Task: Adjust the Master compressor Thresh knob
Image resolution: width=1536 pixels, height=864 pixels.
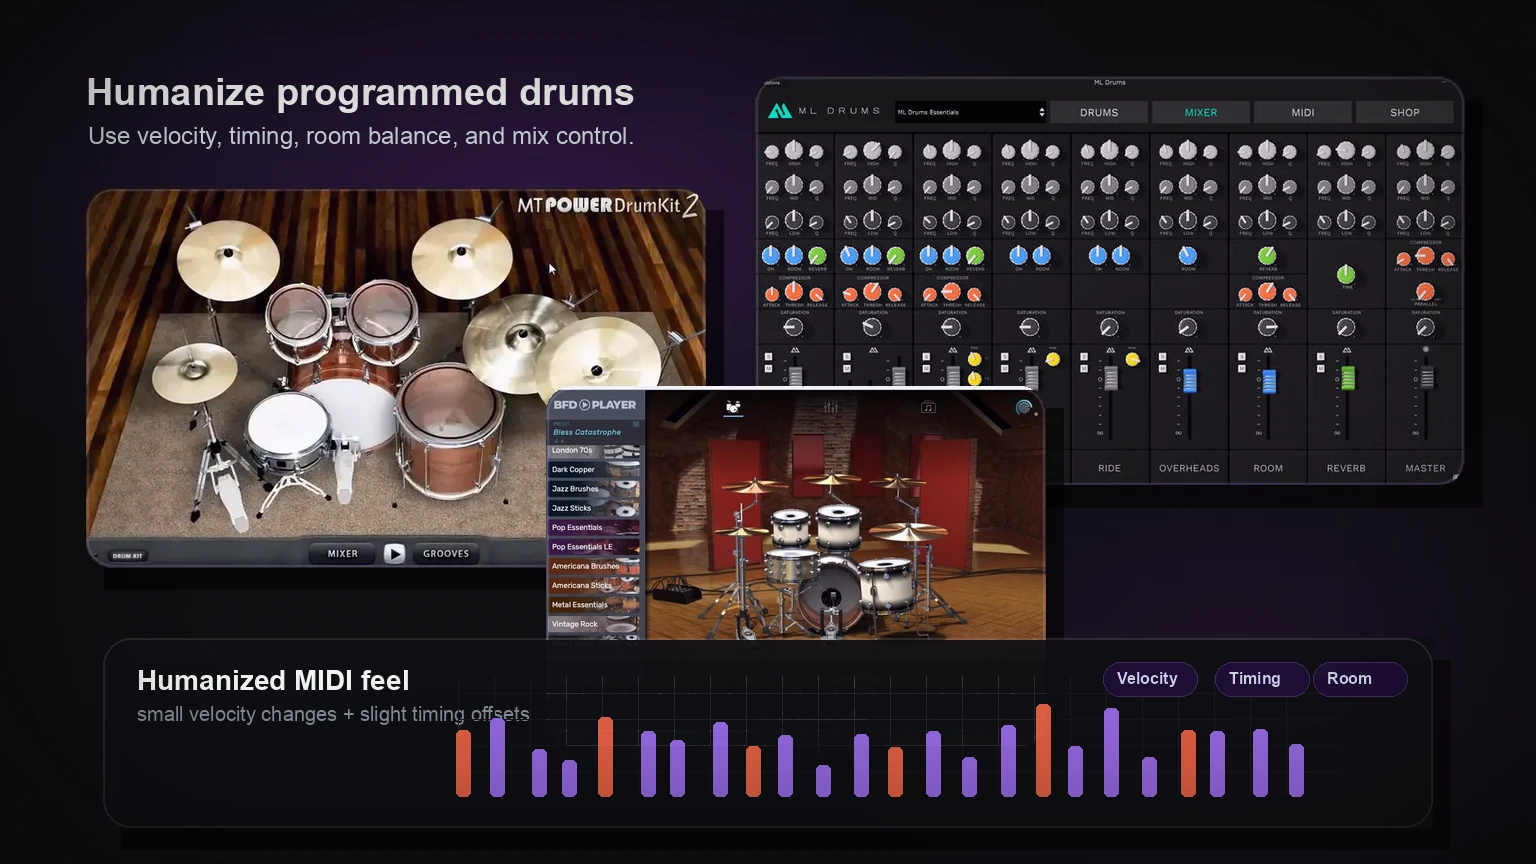Action: [1425, 256]
